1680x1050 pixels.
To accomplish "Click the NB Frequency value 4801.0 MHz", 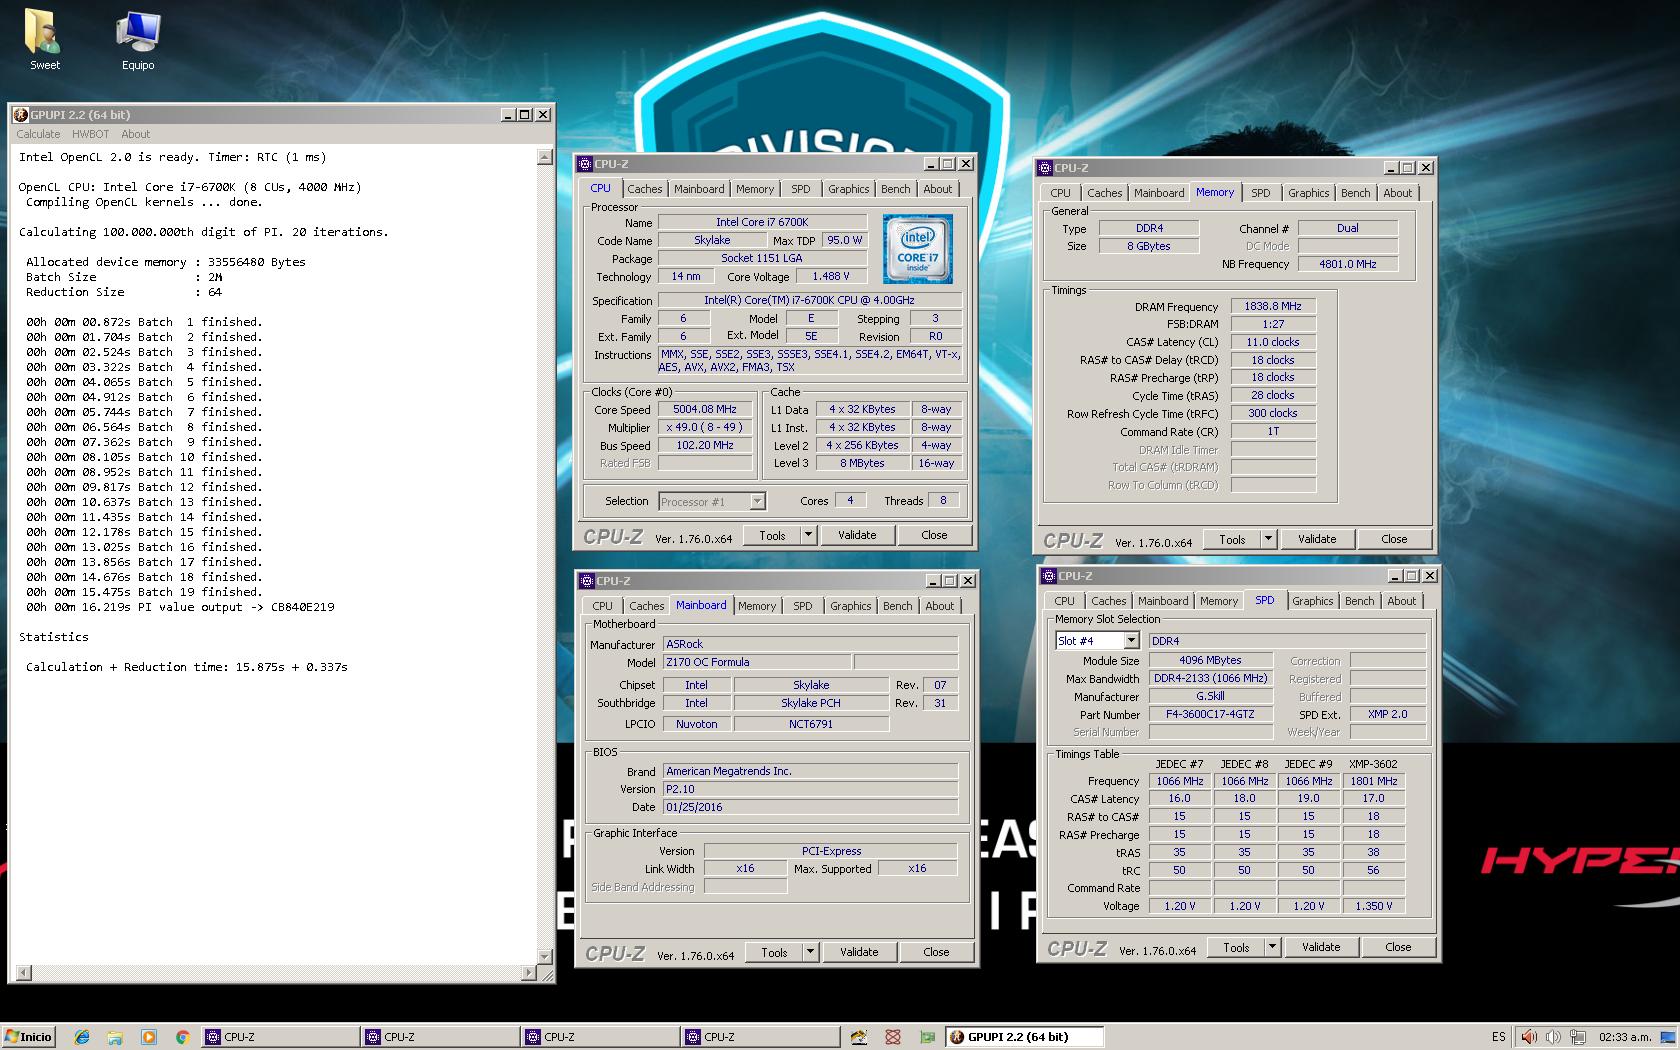I will pos(1347,264).
